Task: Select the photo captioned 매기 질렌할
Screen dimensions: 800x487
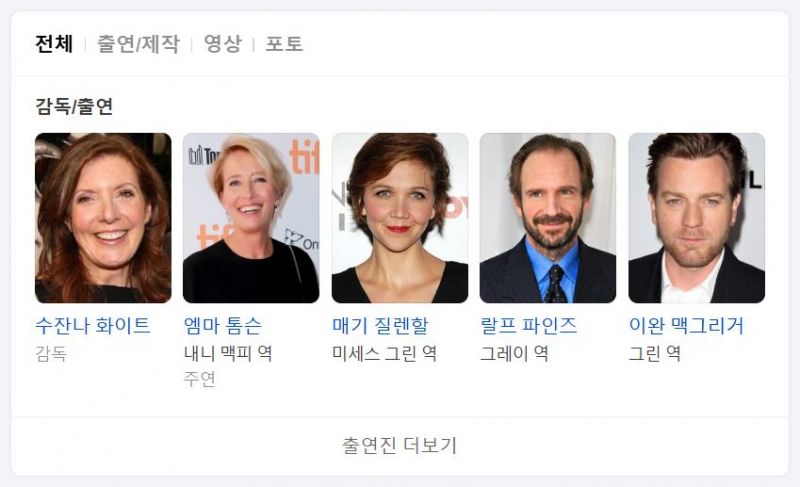Action: click(399, 218)
